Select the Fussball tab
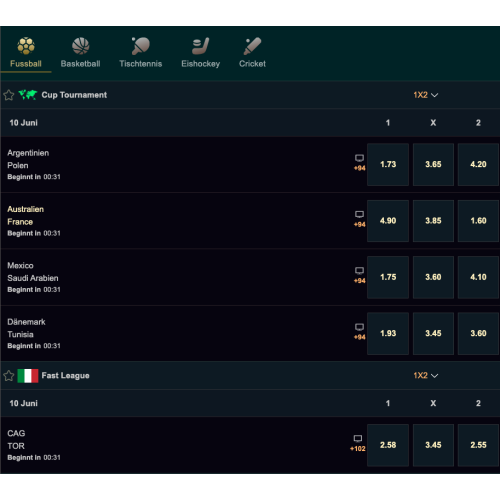 tap(26, 53)
